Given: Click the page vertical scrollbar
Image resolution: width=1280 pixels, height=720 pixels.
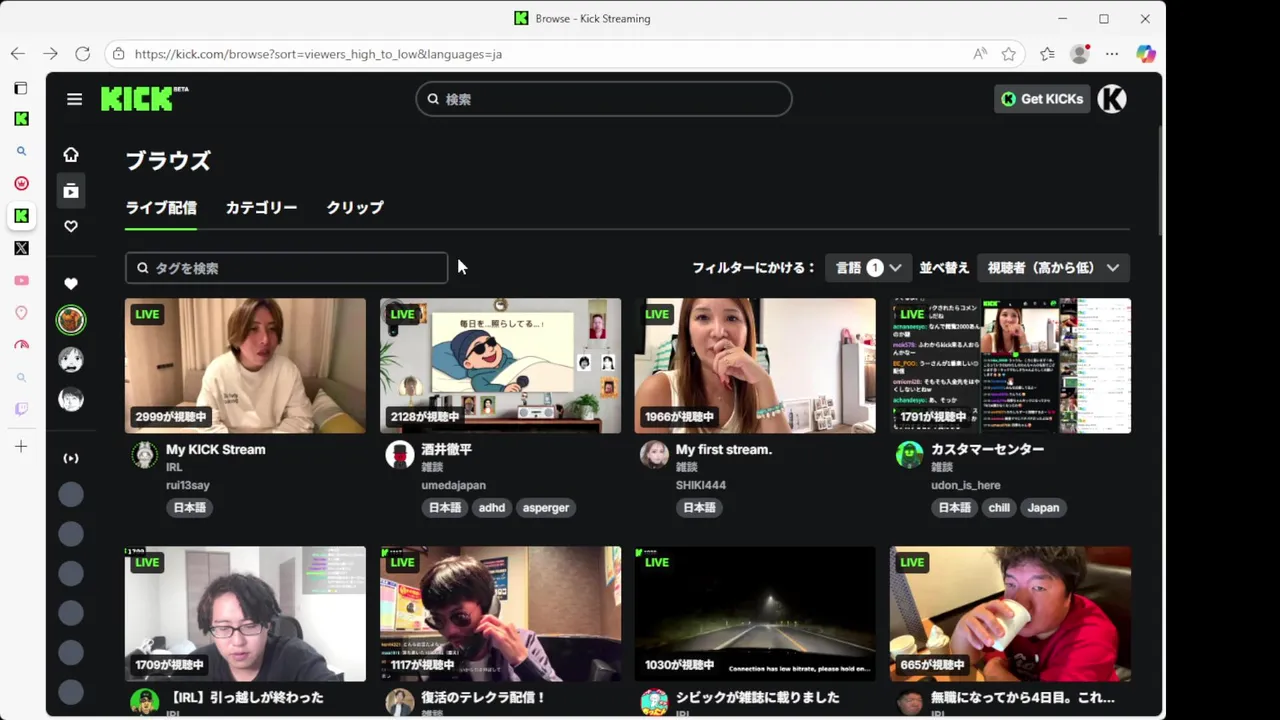Looking at the screenshot, I should 1160,180.
